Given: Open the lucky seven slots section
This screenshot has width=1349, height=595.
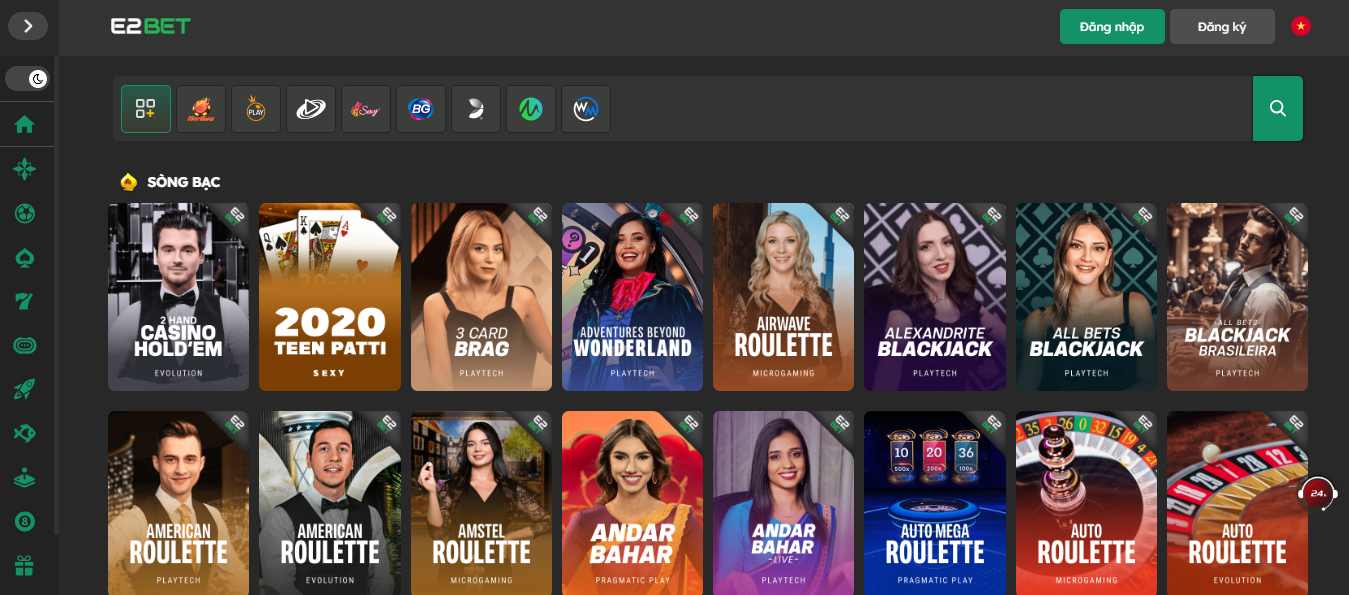Looking at the screenshot, I should click(25, 301).
